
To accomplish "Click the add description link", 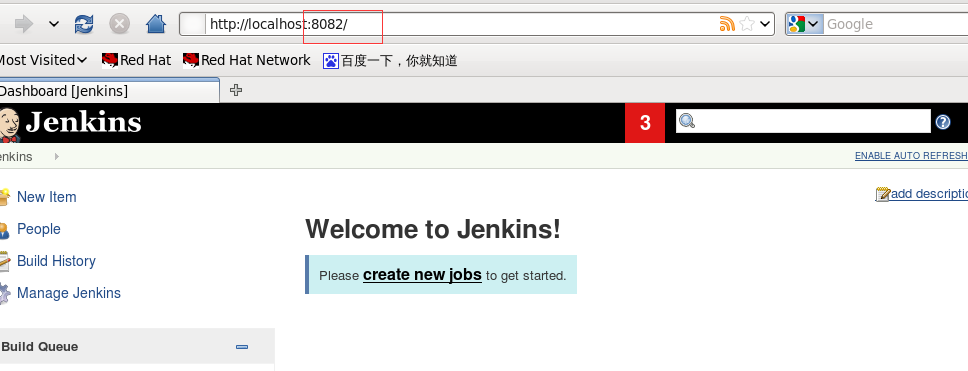I will (929, 194).
